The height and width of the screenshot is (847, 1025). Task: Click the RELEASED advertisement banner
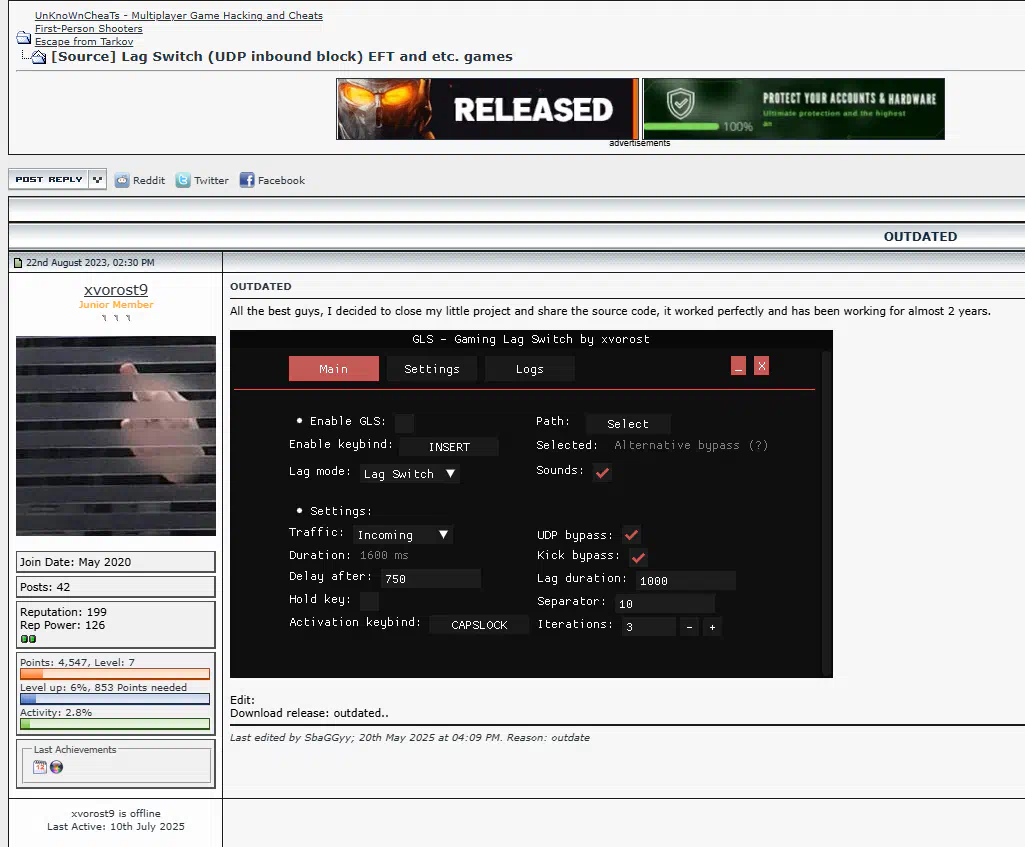tap(487, 109)
